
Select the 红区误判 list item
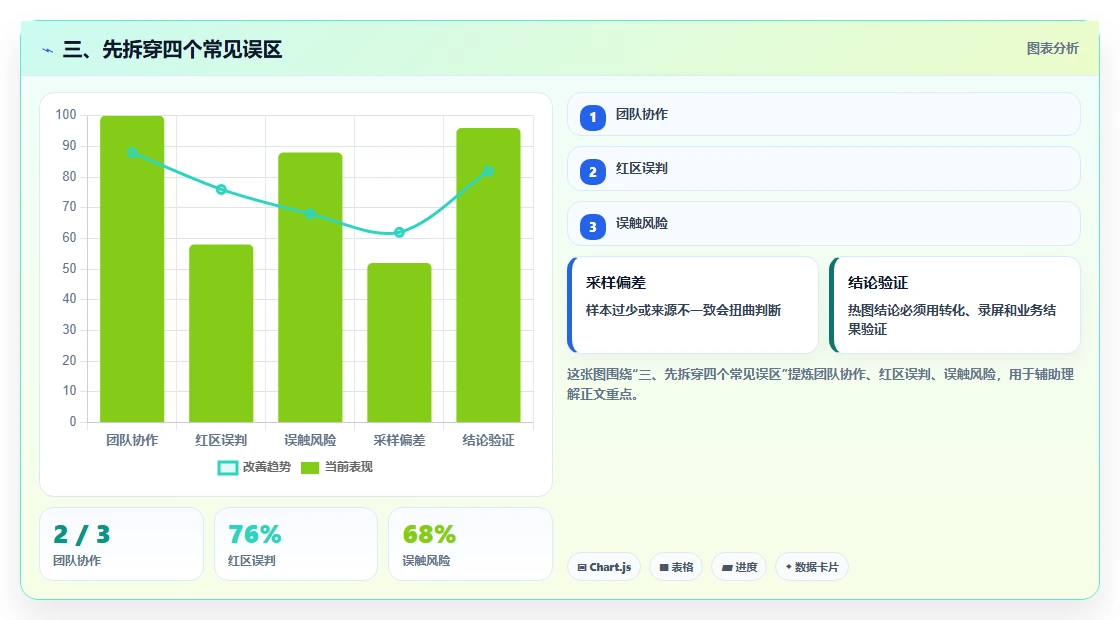click(x=823, y=169)
